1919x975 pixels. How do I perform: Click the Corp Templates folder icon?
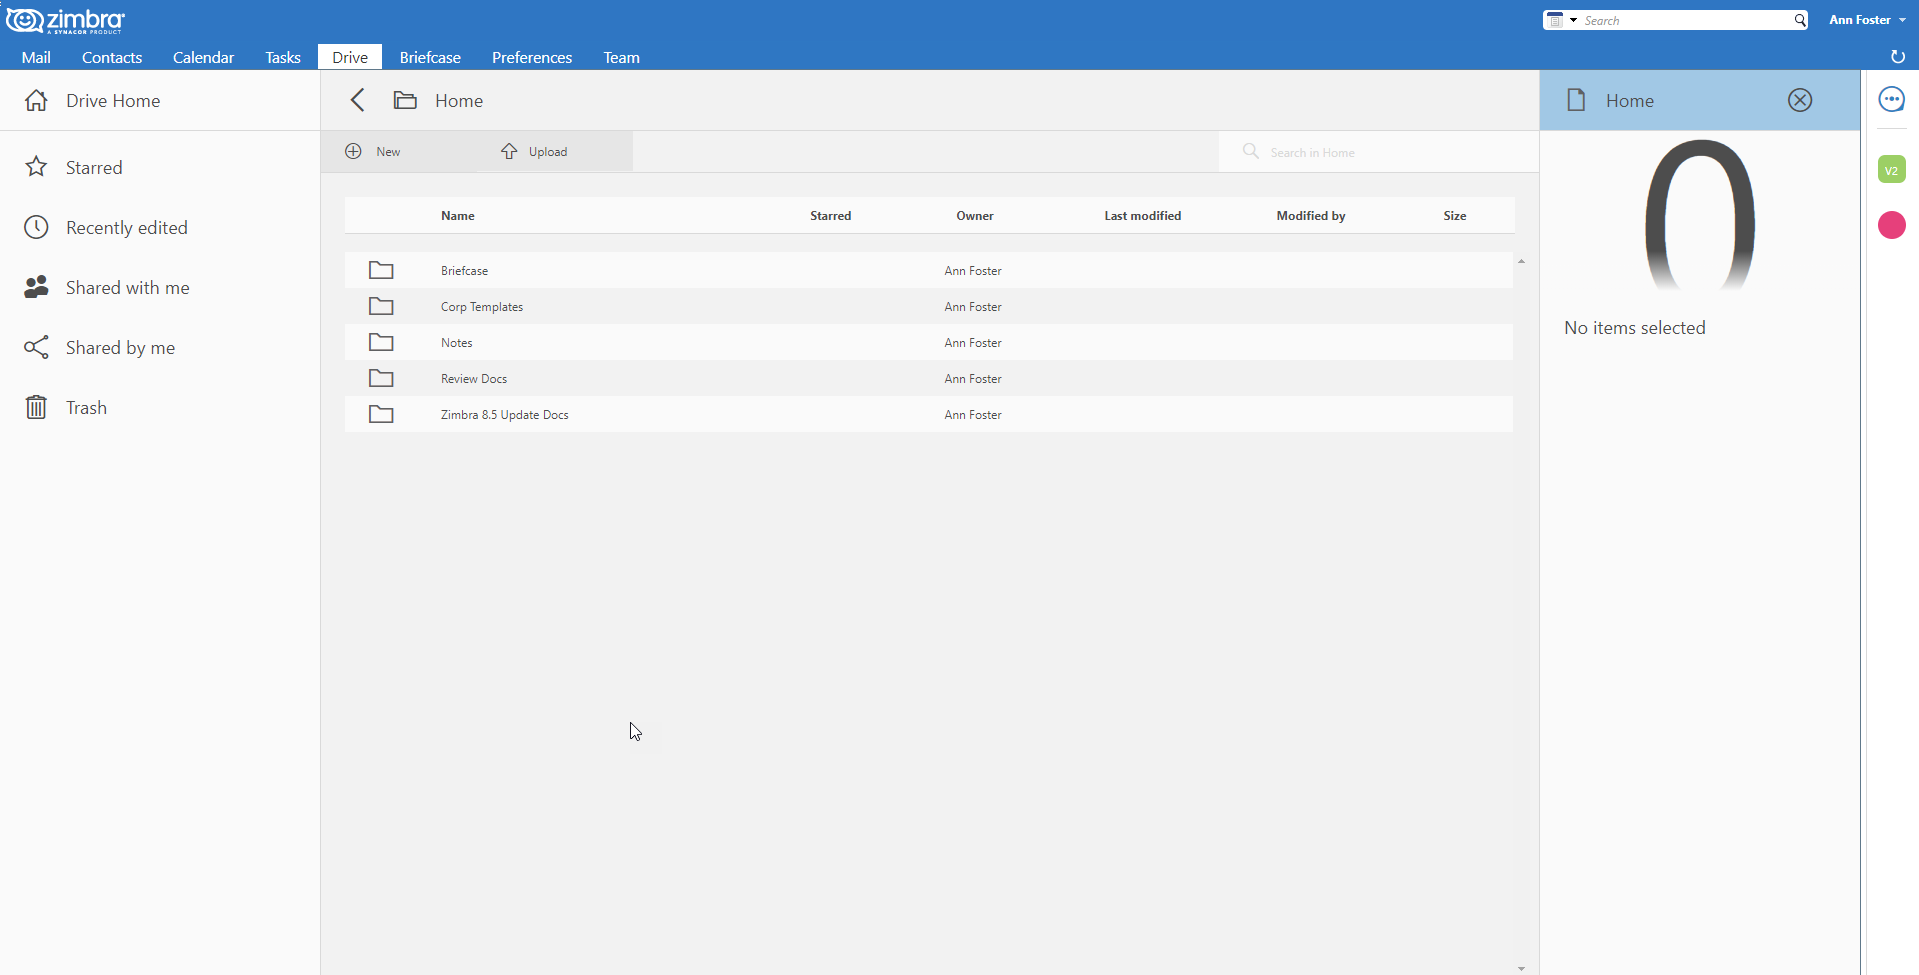tap(381, 306)
